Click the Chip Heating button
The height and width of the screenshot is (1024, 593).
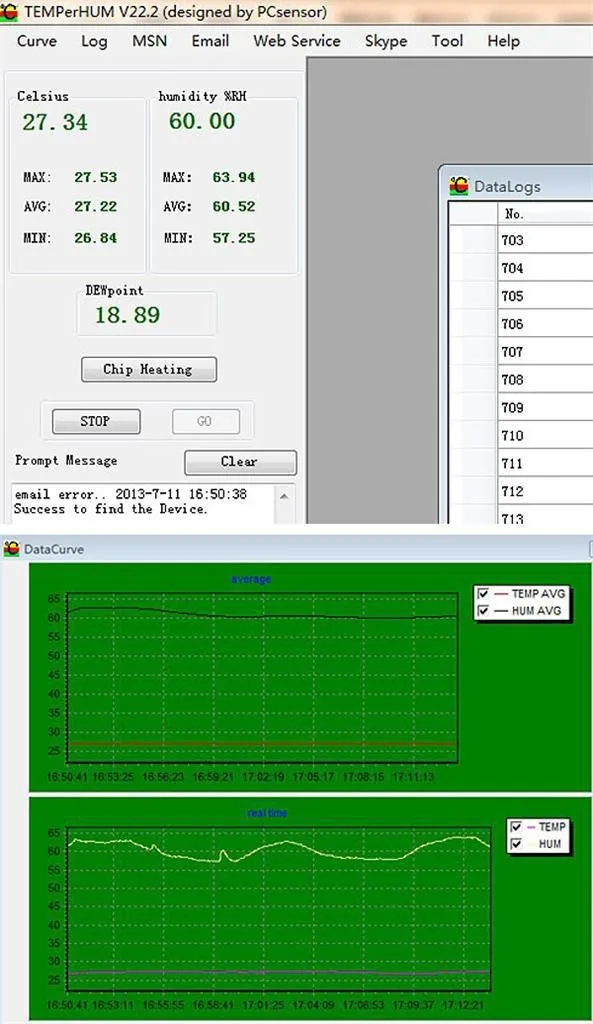(x=149, y=370)
